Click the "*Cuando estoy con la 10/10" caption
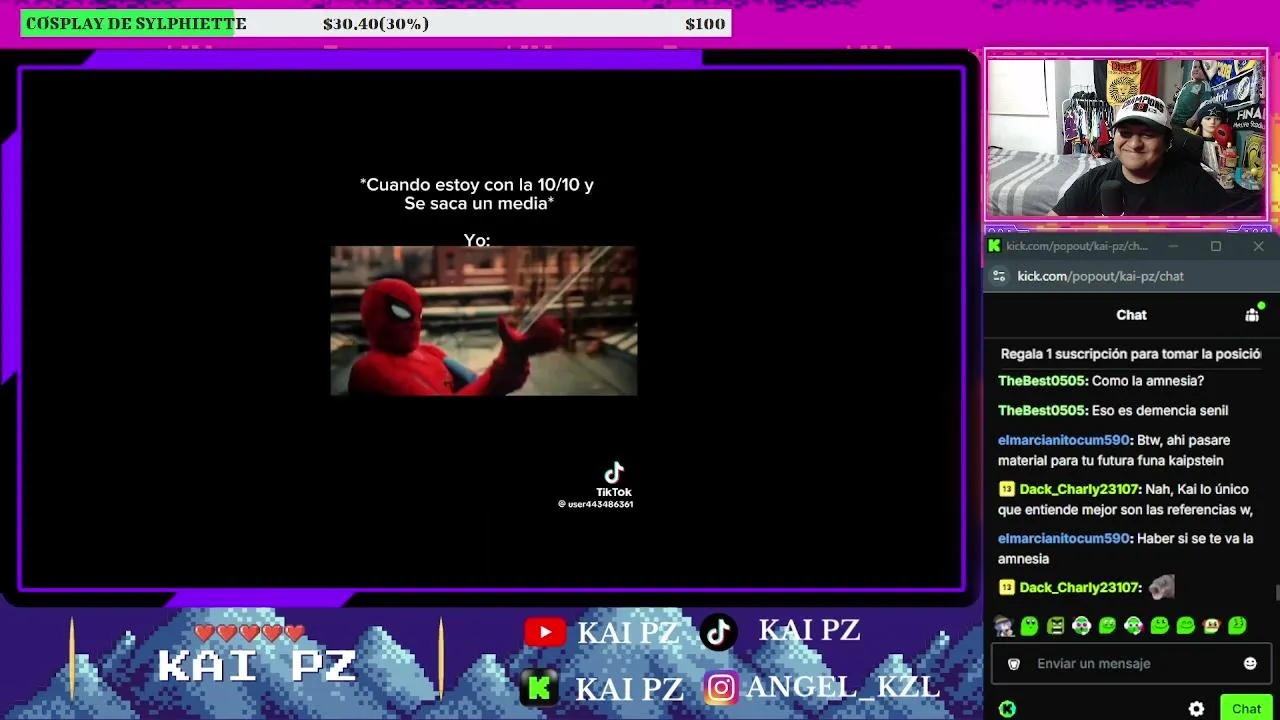 point(477,194)
